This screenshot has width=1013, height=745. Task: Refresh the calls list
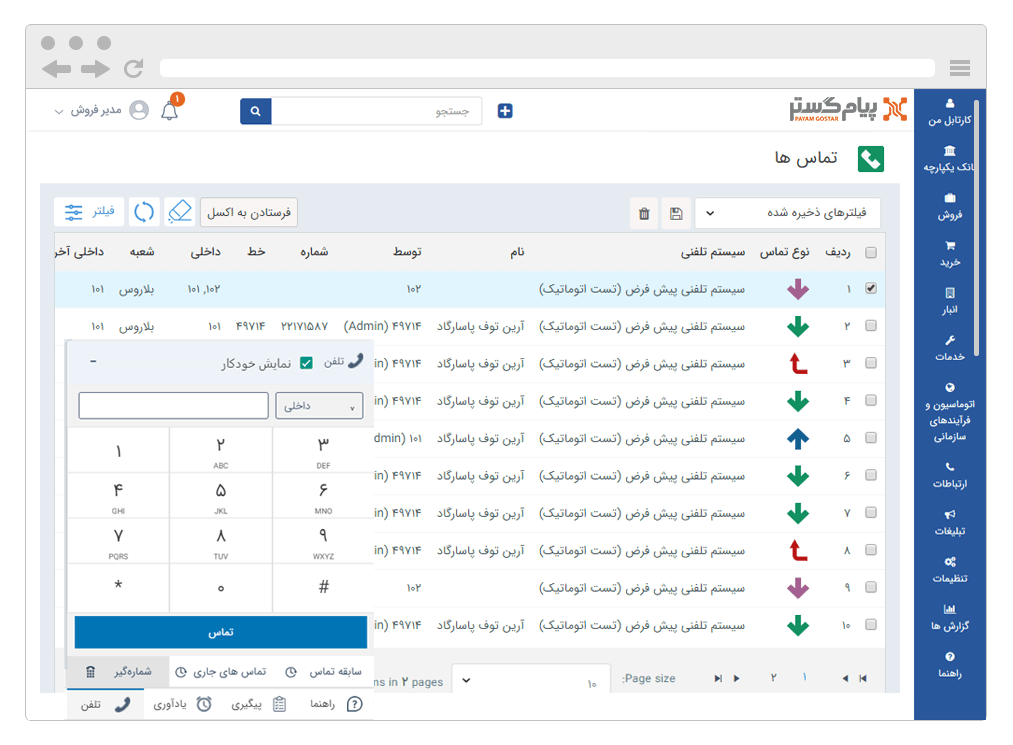point(143,211)
